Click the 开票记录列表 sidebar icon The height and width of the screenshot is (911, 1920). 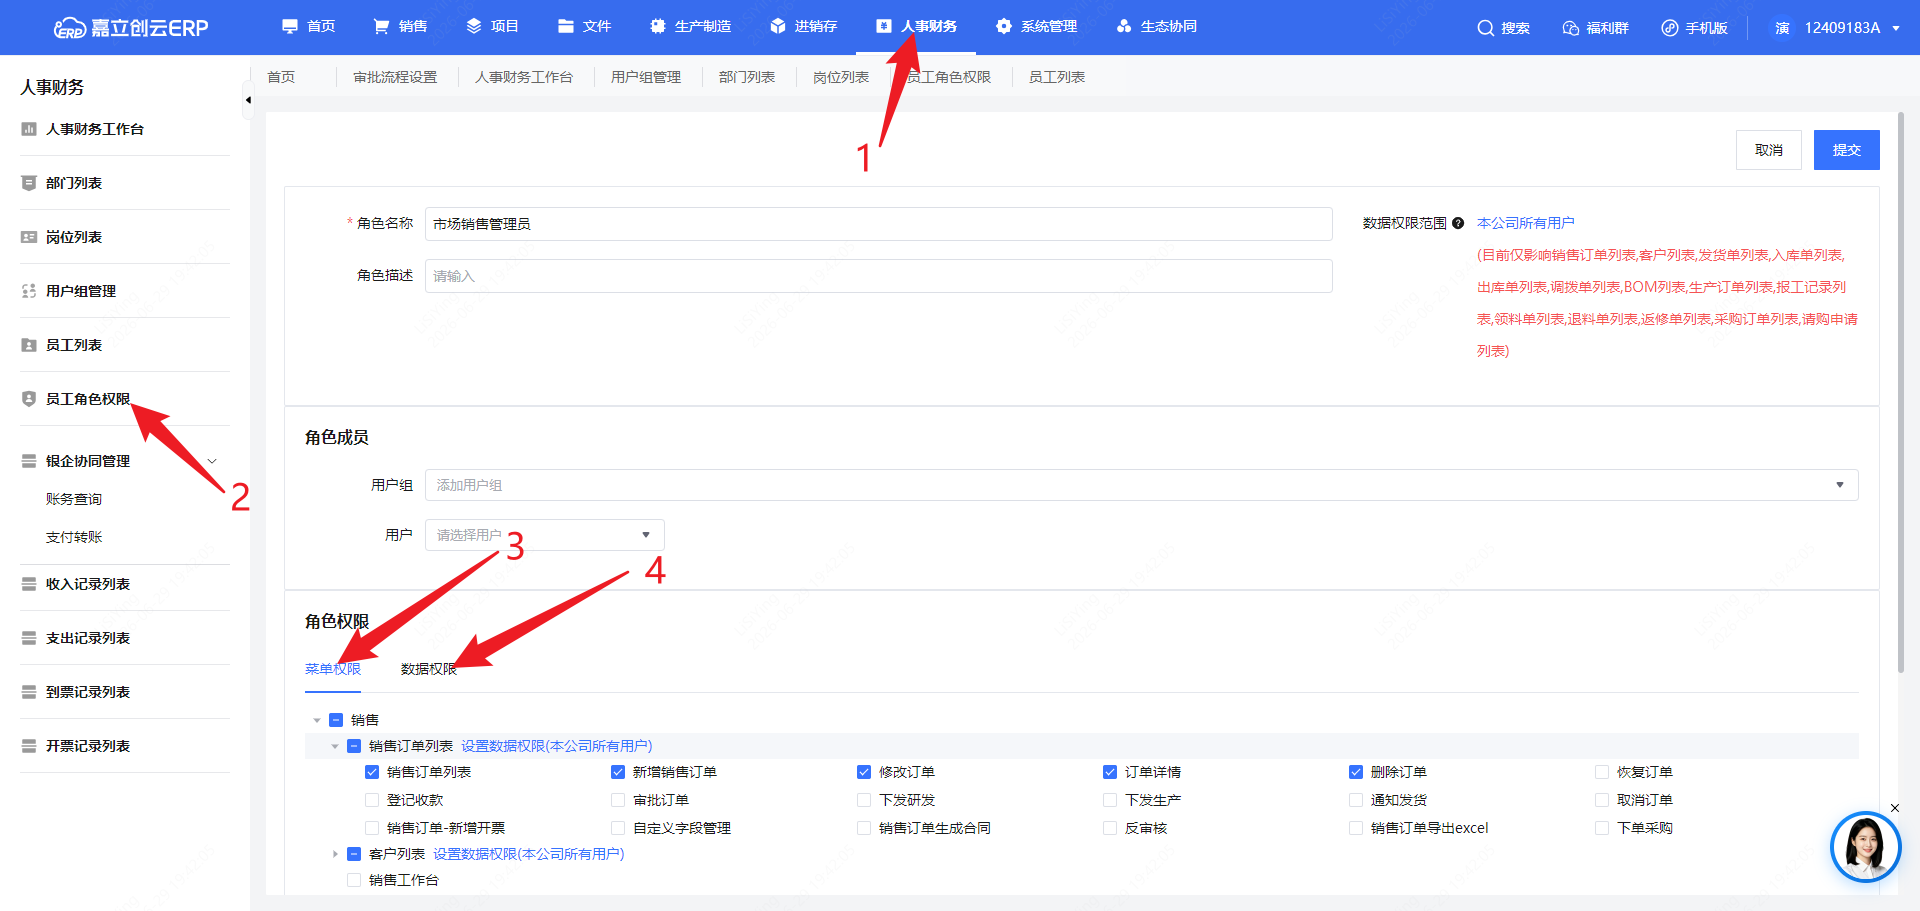pyautogui.click(x=29, y=746)
